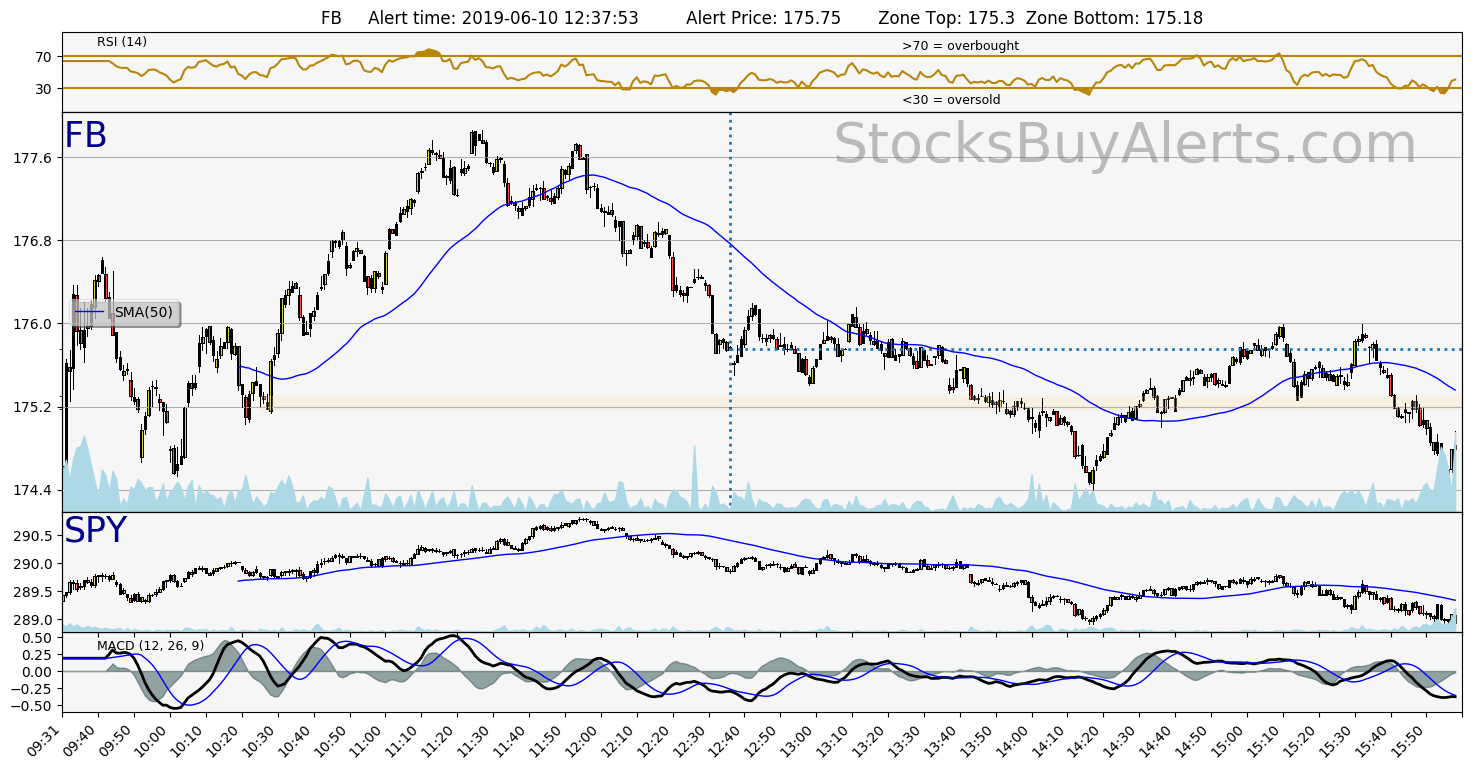Click the 290.5 SPY axis label
Image resolution: width=1475 pixels, height=770 pixels.
coord(32,536)
